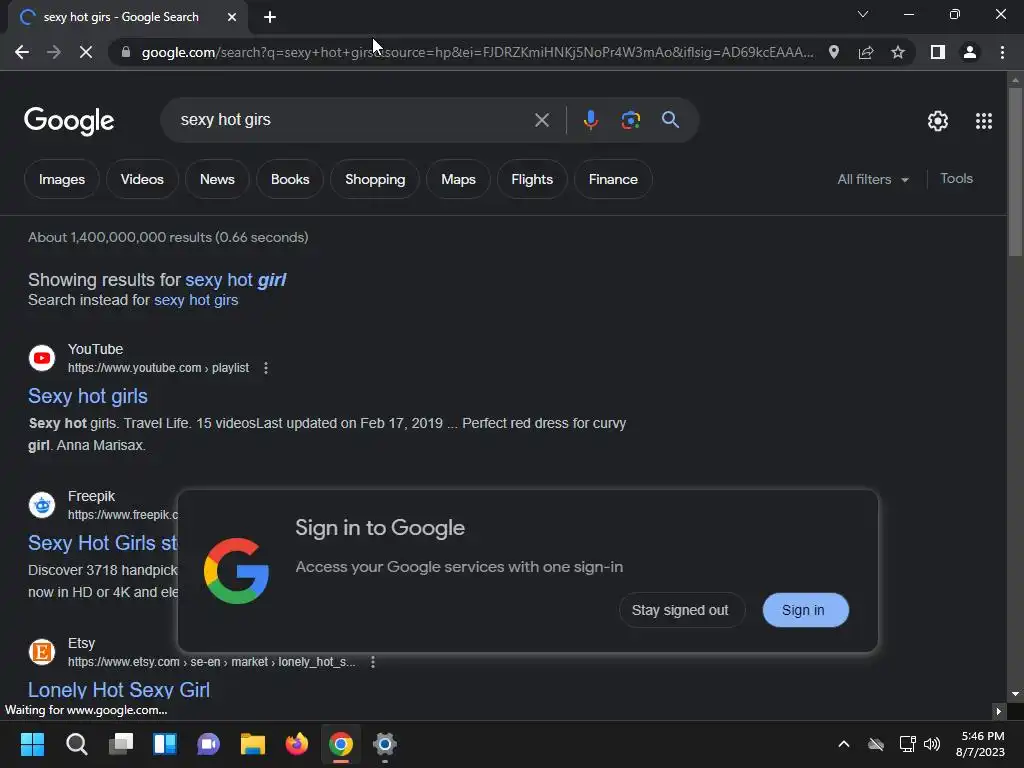Stop loading the page
1024x768 pixels.
[x=86, y=52]
